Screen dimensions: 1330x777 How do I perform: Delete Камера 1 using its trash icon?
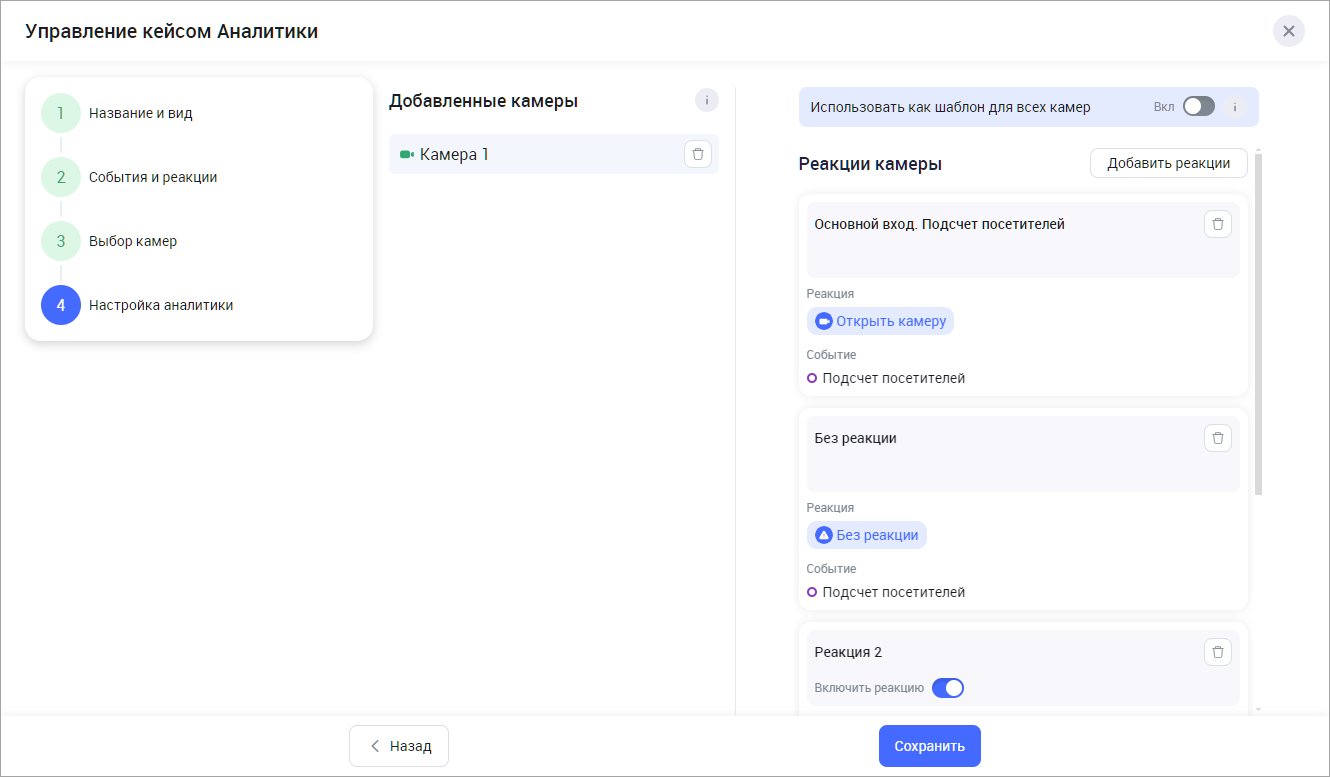697,154
